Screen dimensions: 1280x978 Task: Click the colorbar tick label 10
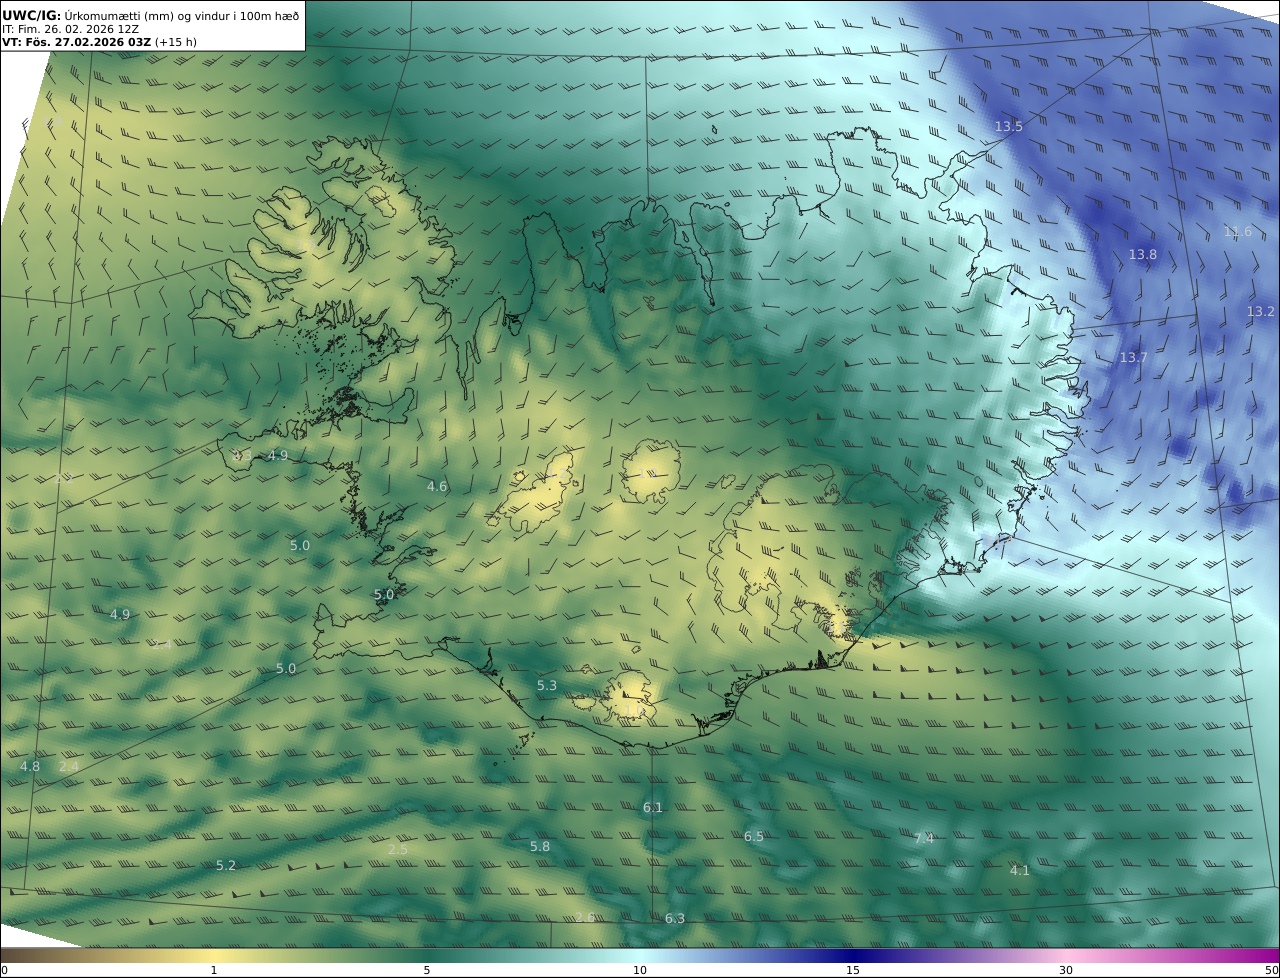(x=640, y=970)
